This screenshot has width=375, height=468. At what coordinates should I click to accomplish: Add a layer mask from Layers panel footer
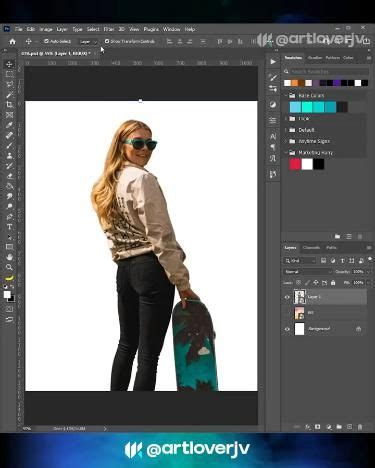(x=318, y=427)
